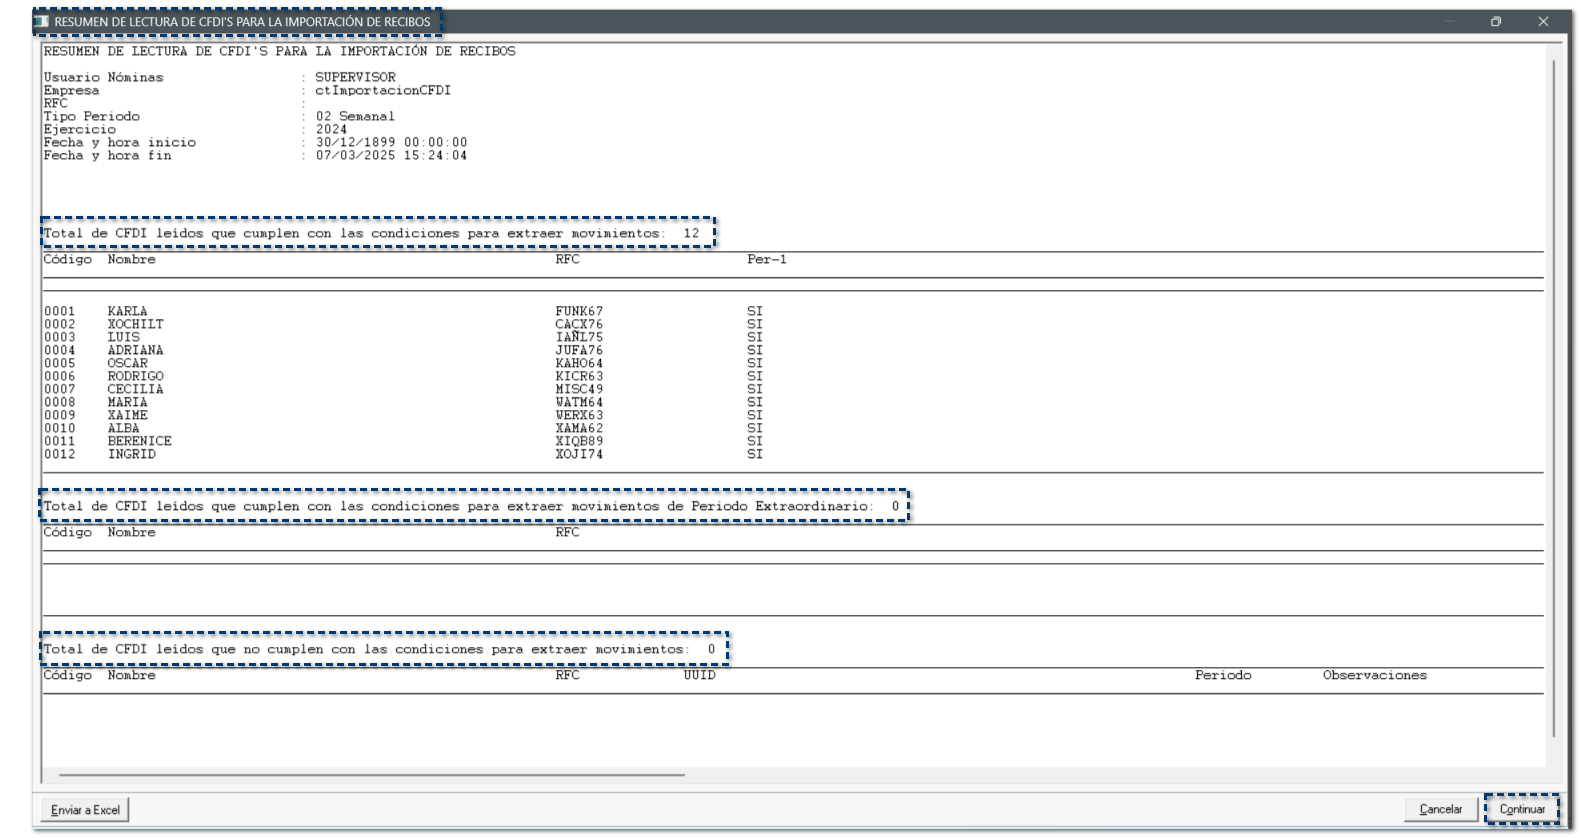
Task: Click the RFC value IAÑL75
Action: click(x=579, y=337)
